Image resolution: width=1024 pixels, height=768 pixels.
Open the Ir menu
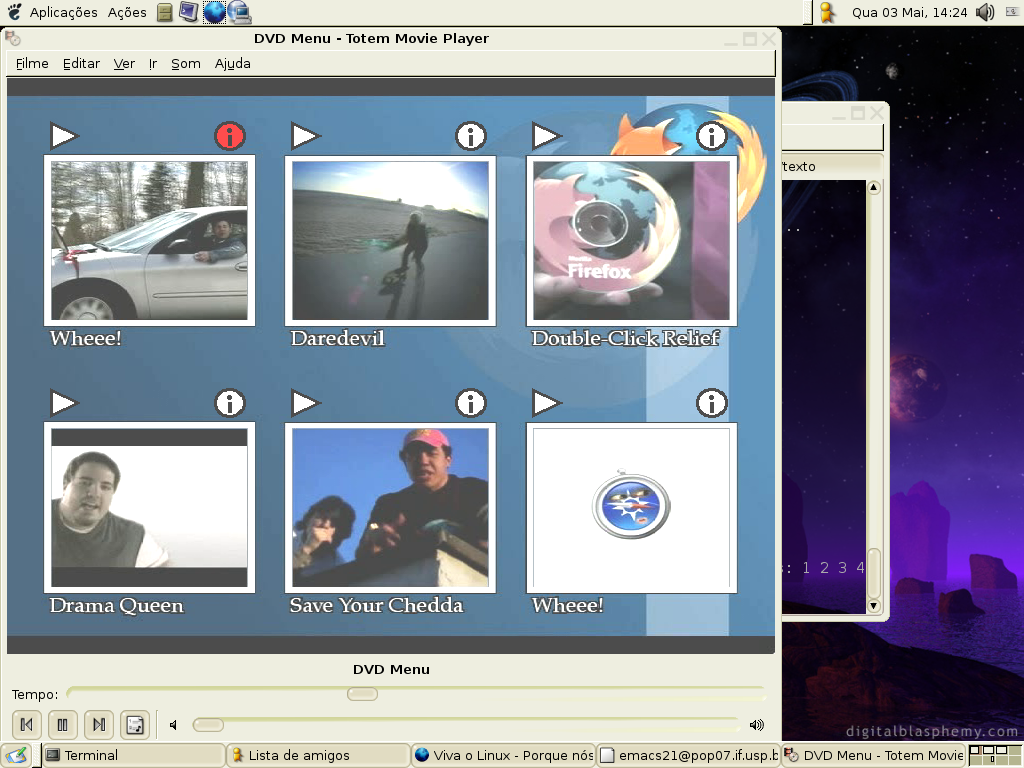pyautogui.click(x=153, y=63)
